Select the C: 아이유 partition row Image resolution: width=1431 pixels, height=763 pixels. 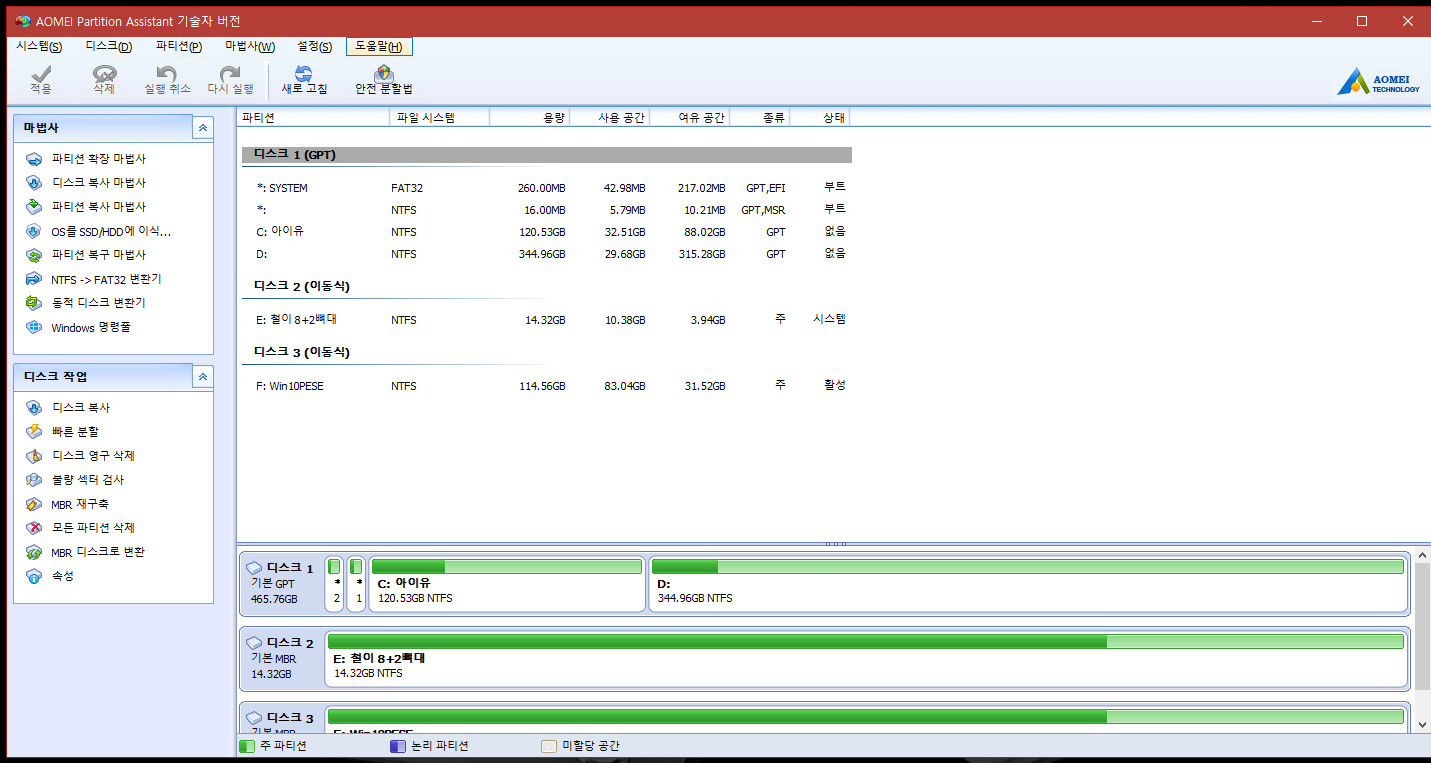coord(546,232)
